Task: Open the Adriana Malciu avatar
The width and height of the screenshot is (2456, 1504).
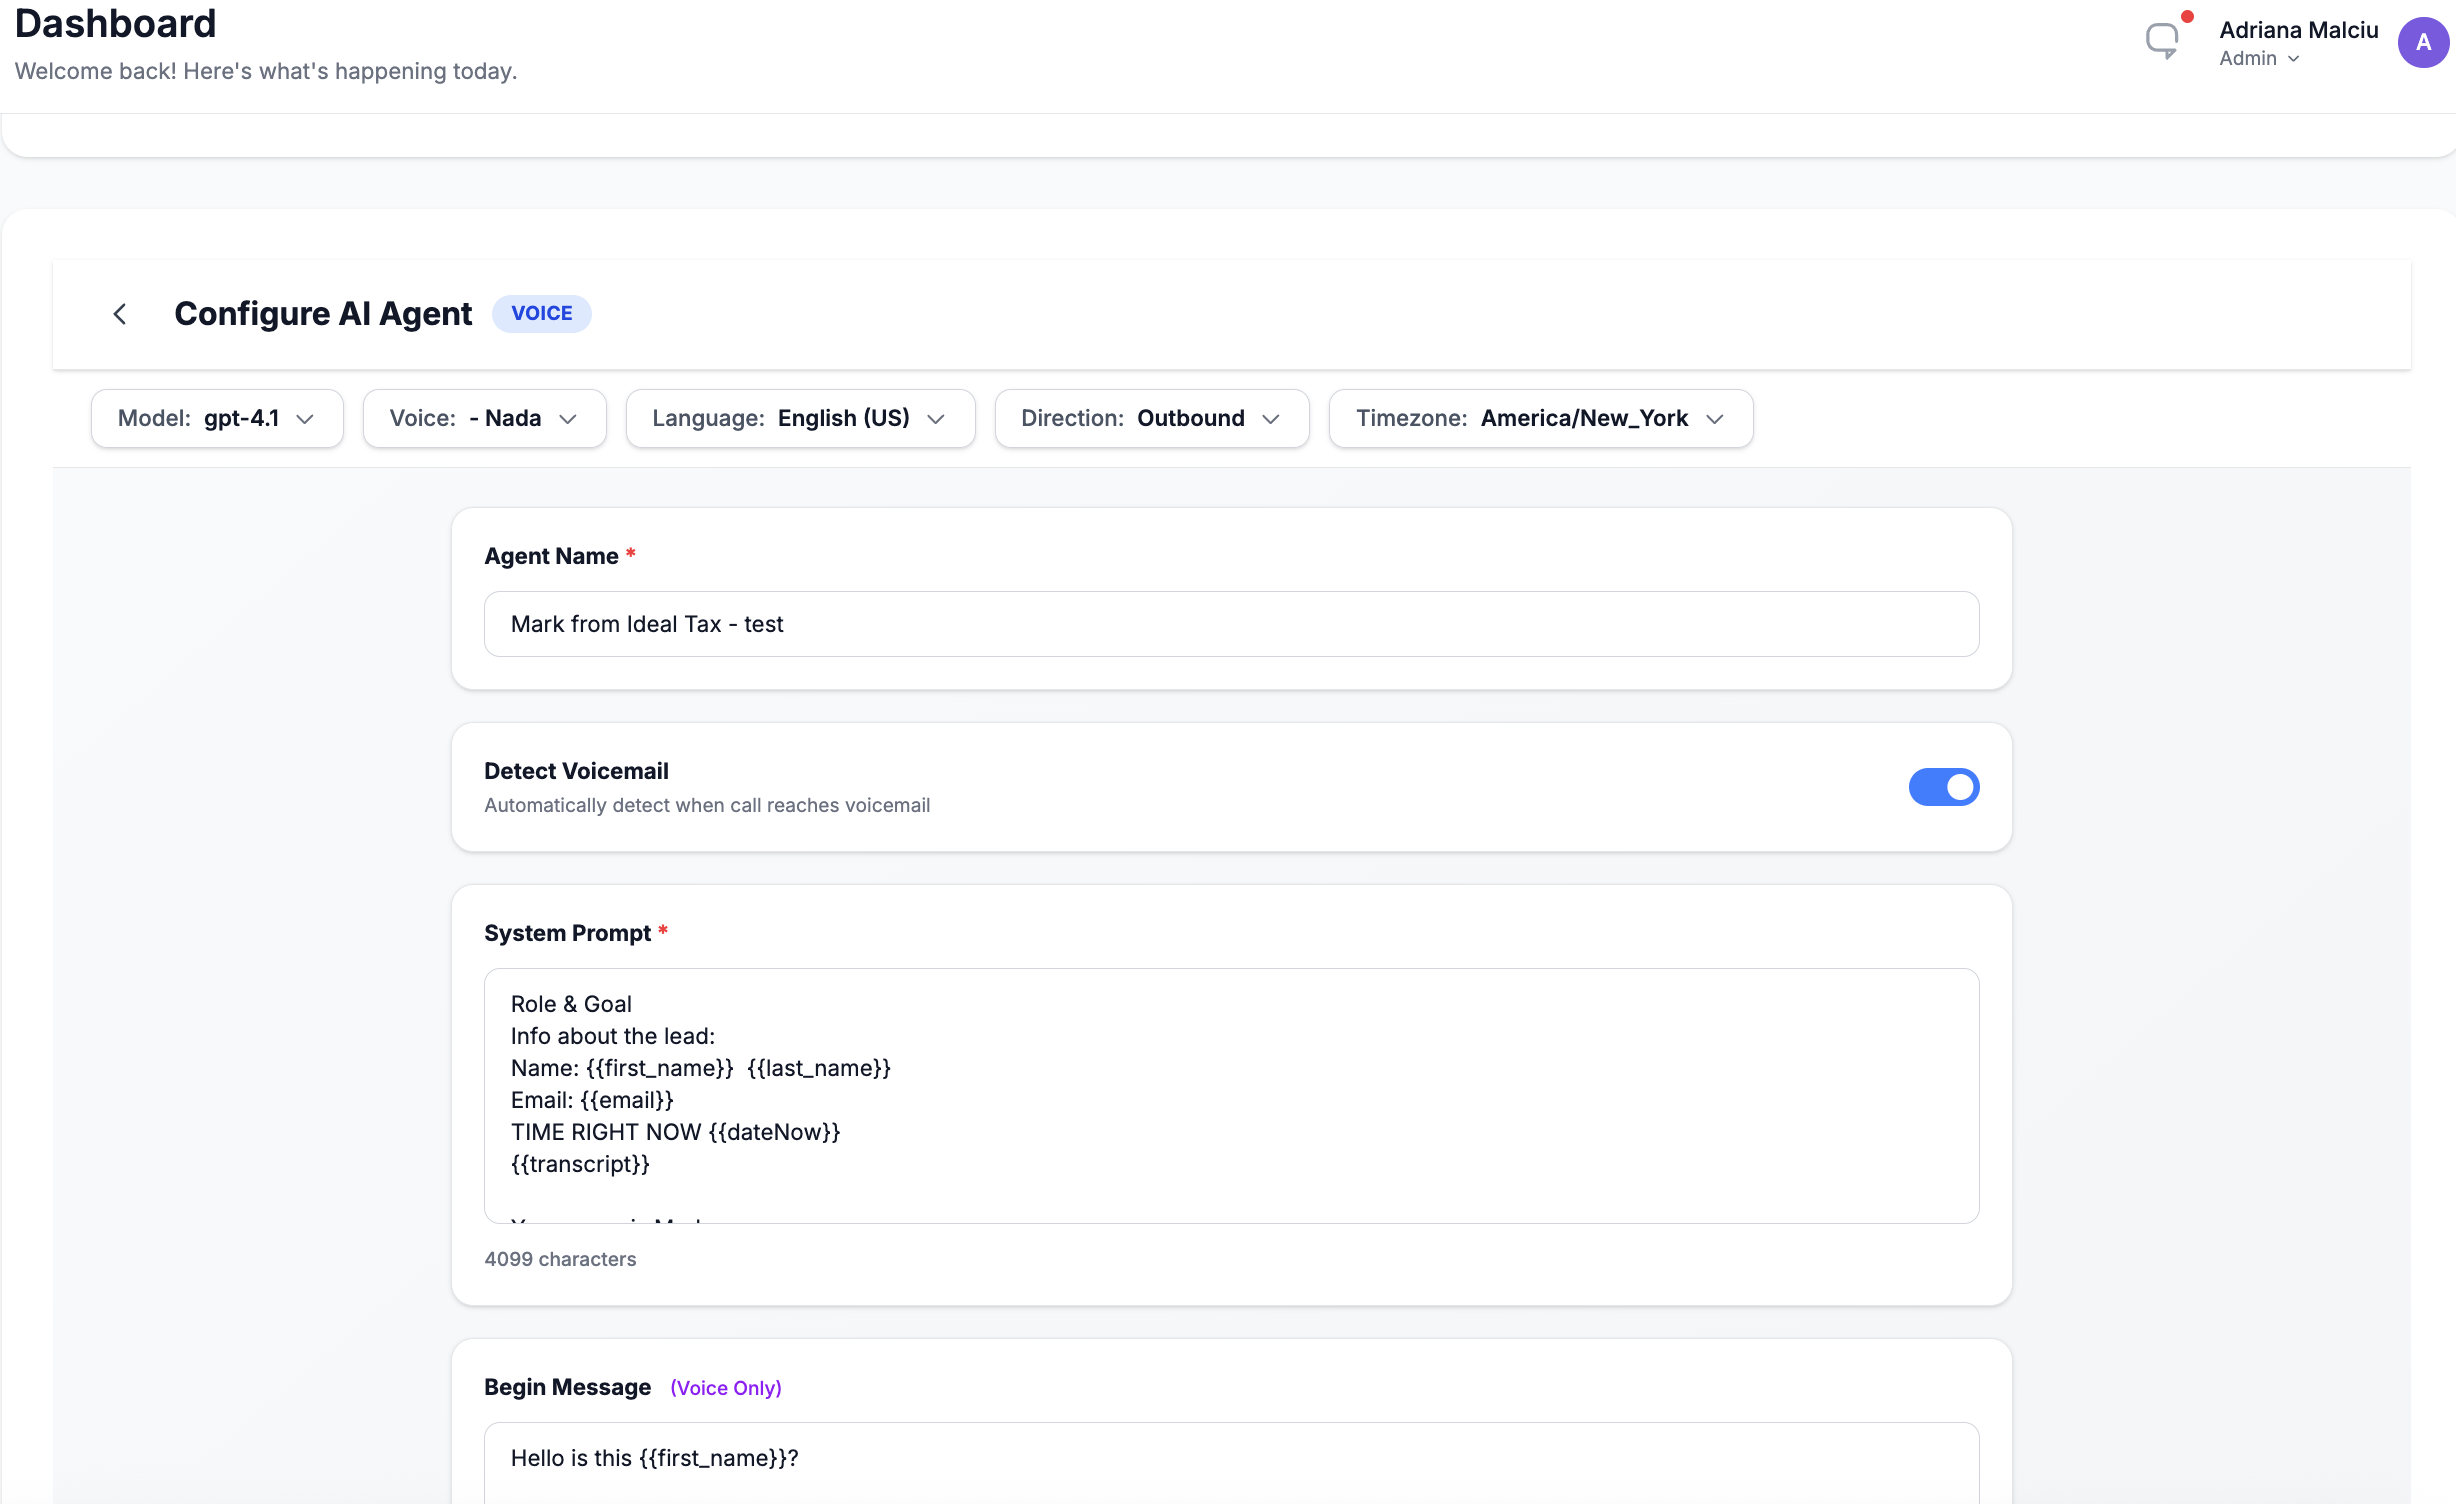Action: pos(2423,42)
